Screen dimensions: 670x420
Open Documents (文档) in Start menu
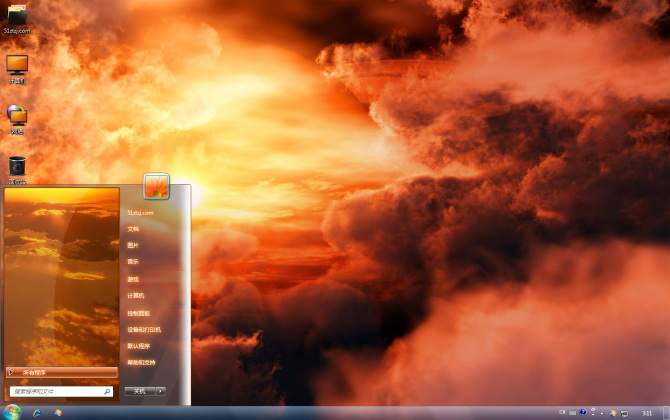pos(133,229)
